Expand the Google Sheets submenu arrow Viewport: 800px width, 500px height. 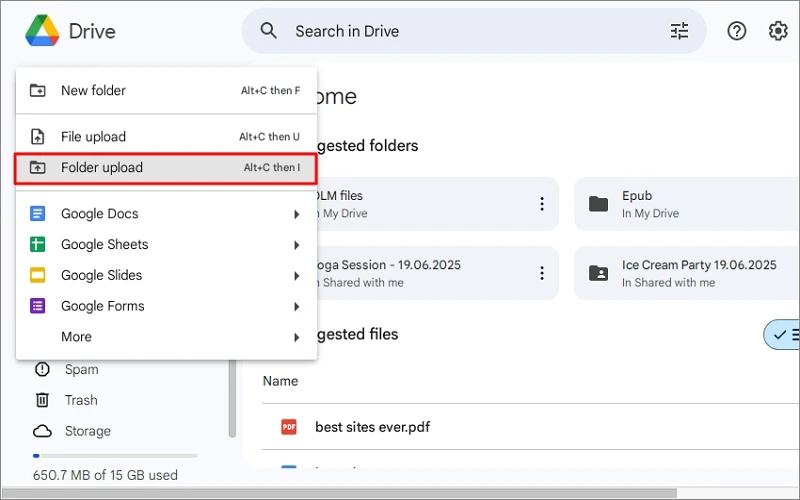pos(296,245)
